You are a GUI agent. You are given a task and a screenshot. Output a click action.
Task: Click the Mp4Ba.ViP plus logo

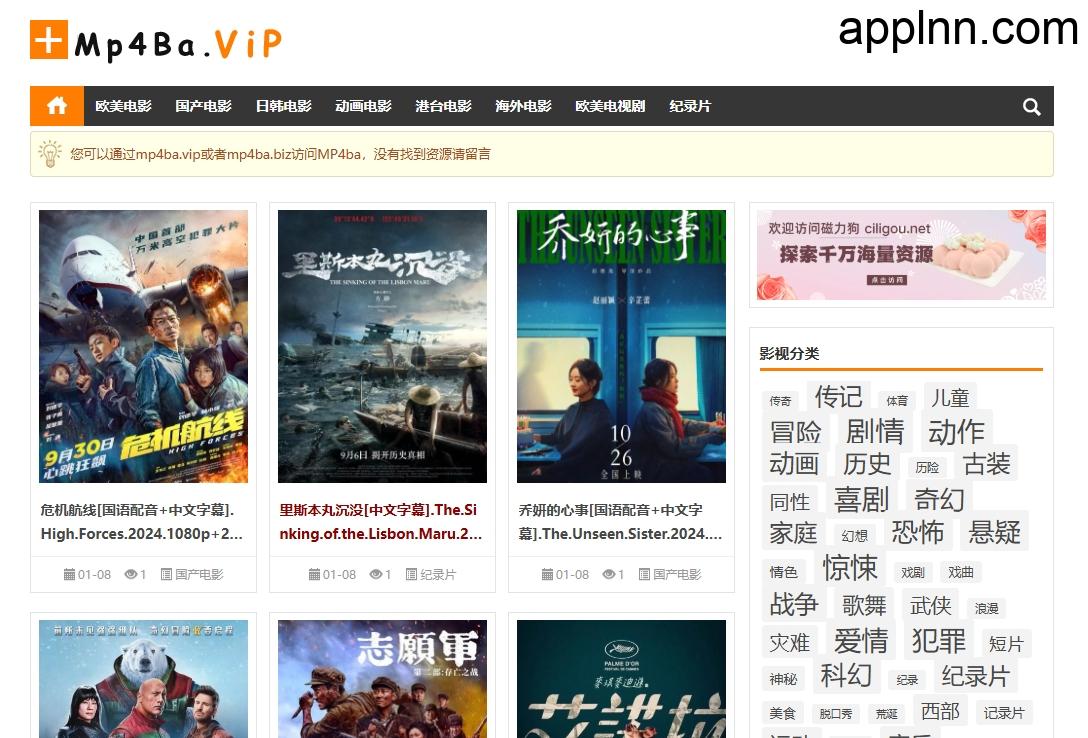(49, 40)
